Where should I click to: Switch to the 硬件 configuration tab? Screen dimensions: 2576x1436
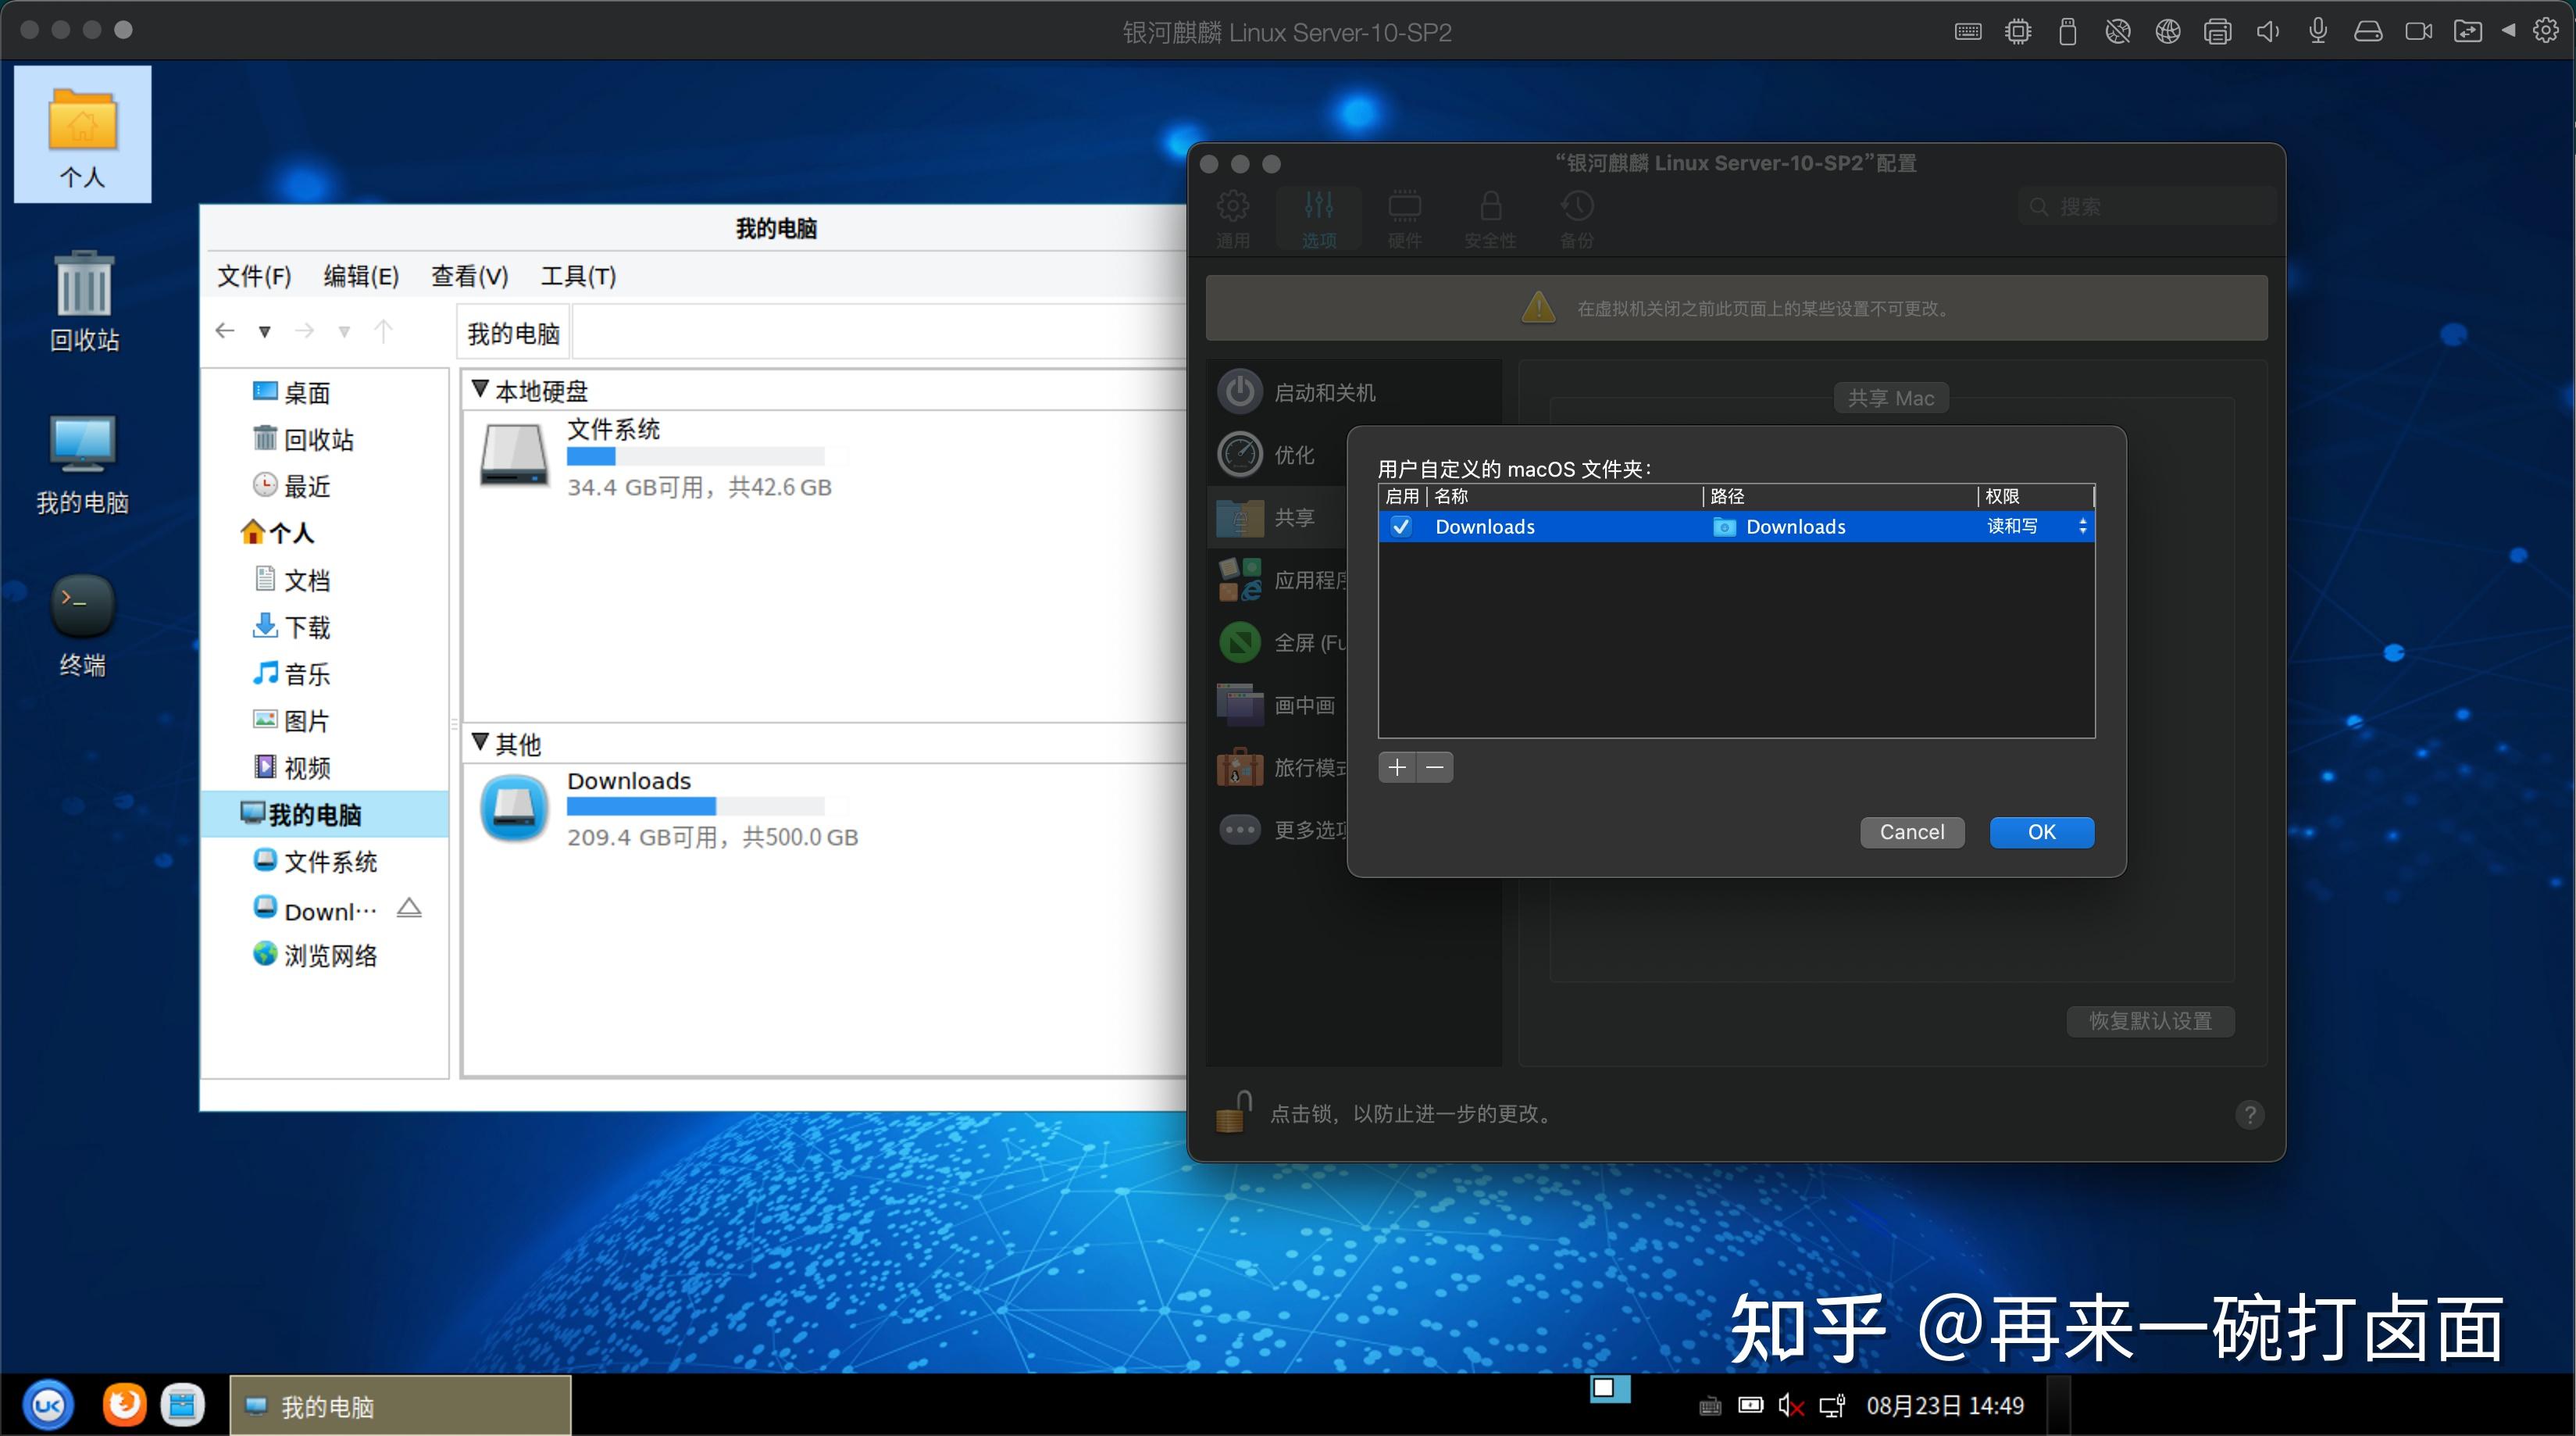point(1405,218)
